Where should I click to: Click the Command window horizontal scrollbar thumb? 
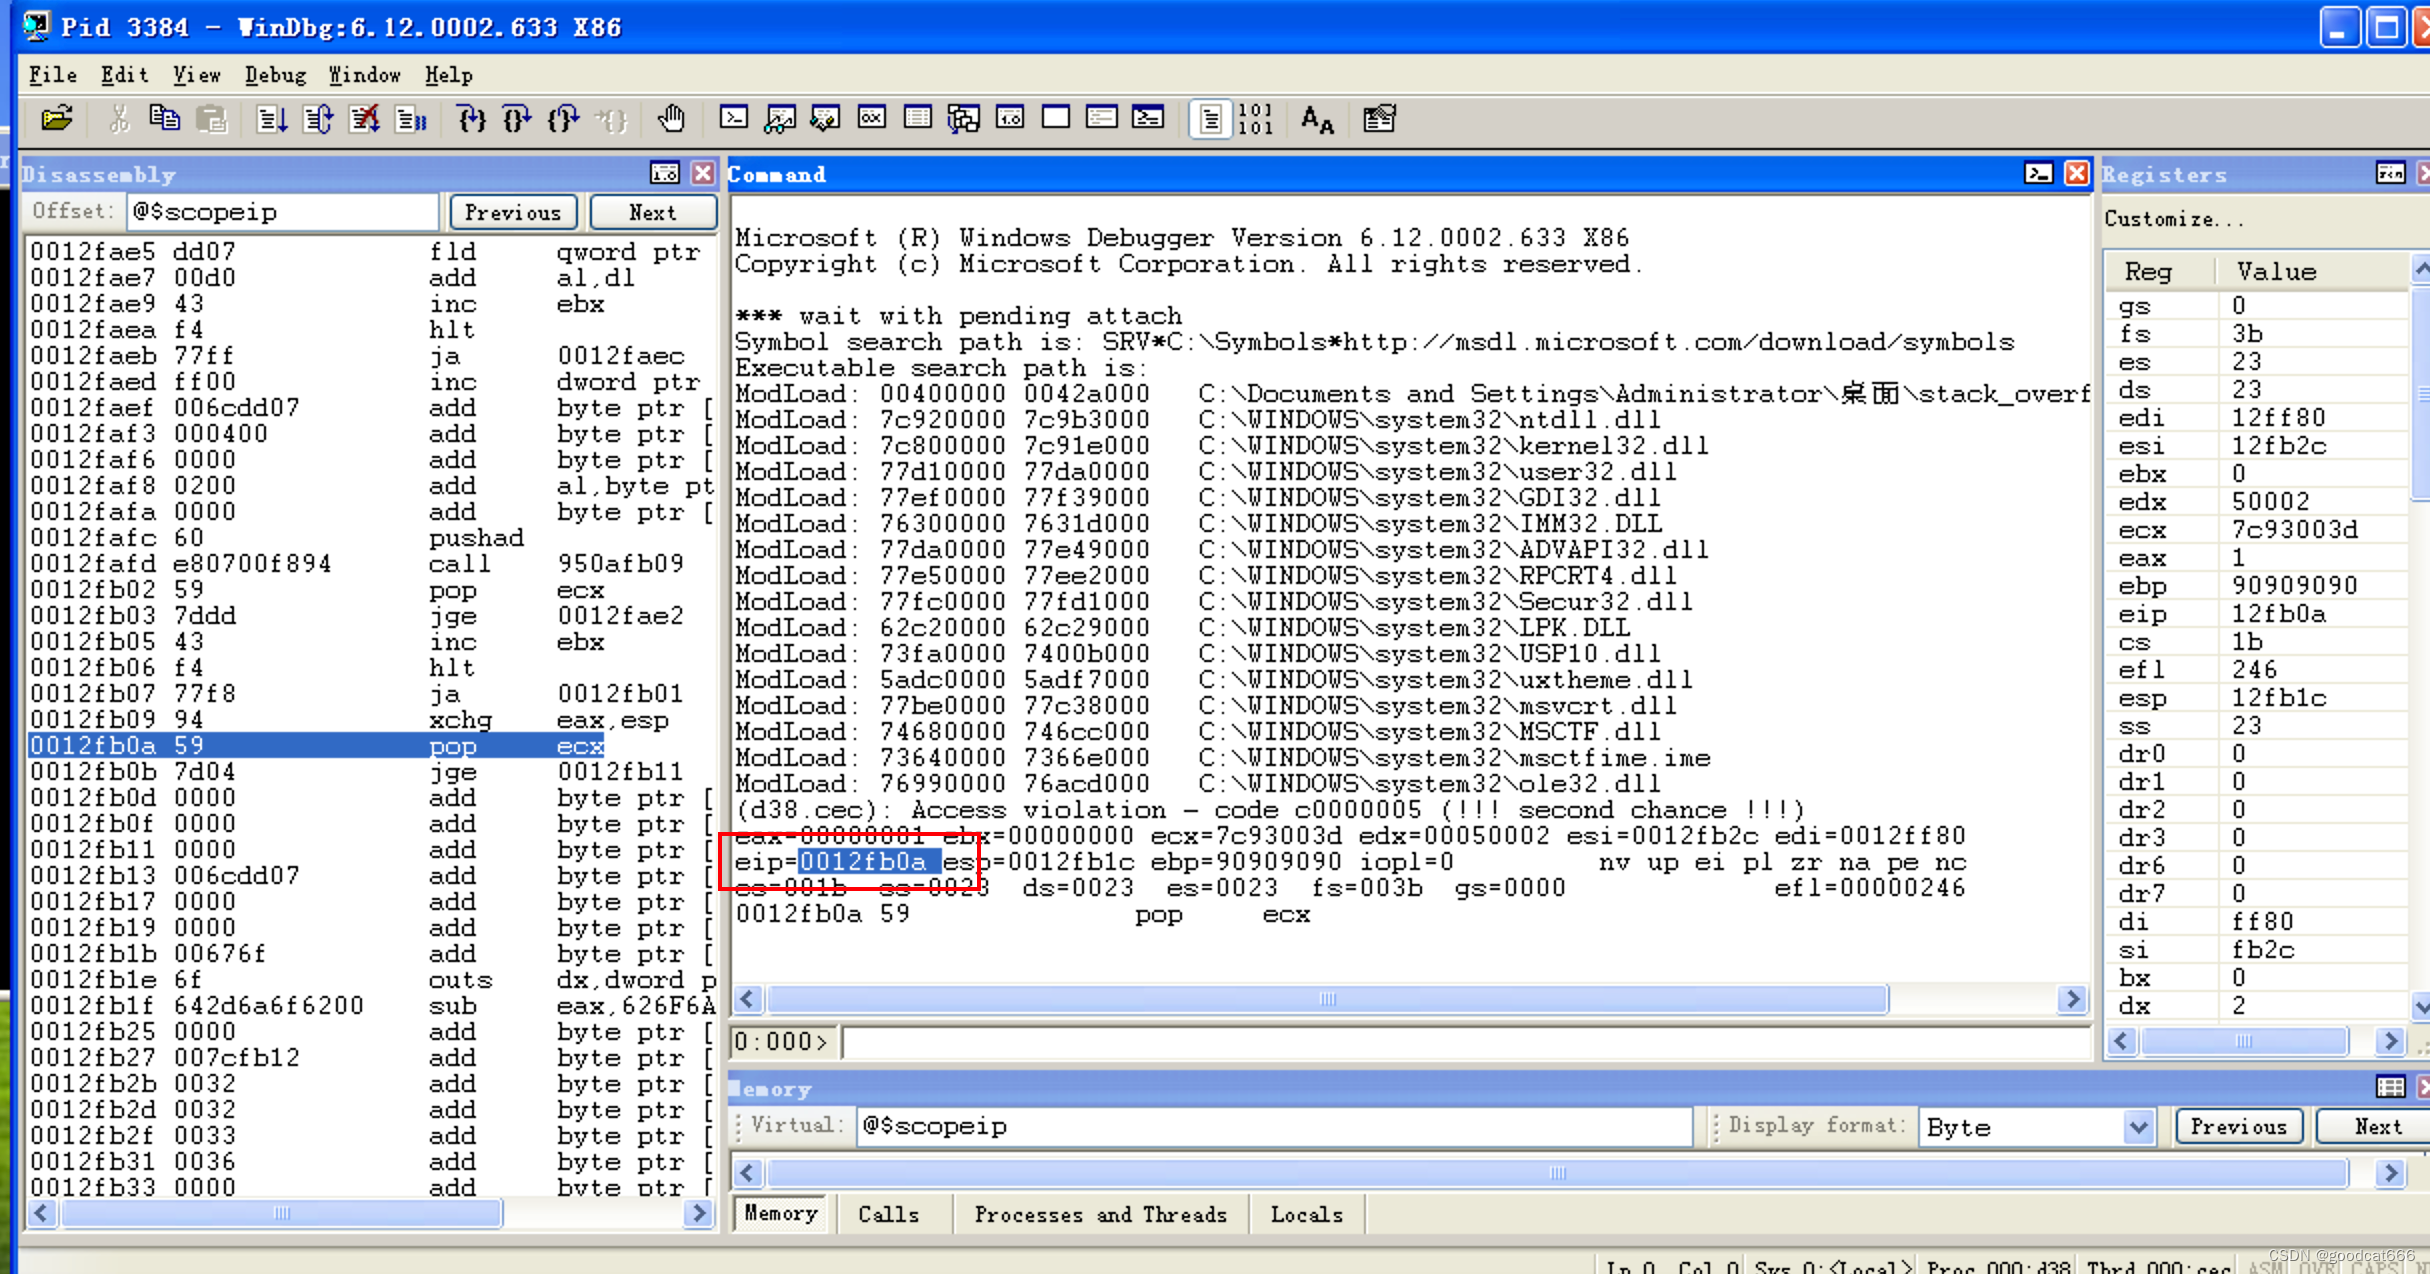tap(1327, 999)
